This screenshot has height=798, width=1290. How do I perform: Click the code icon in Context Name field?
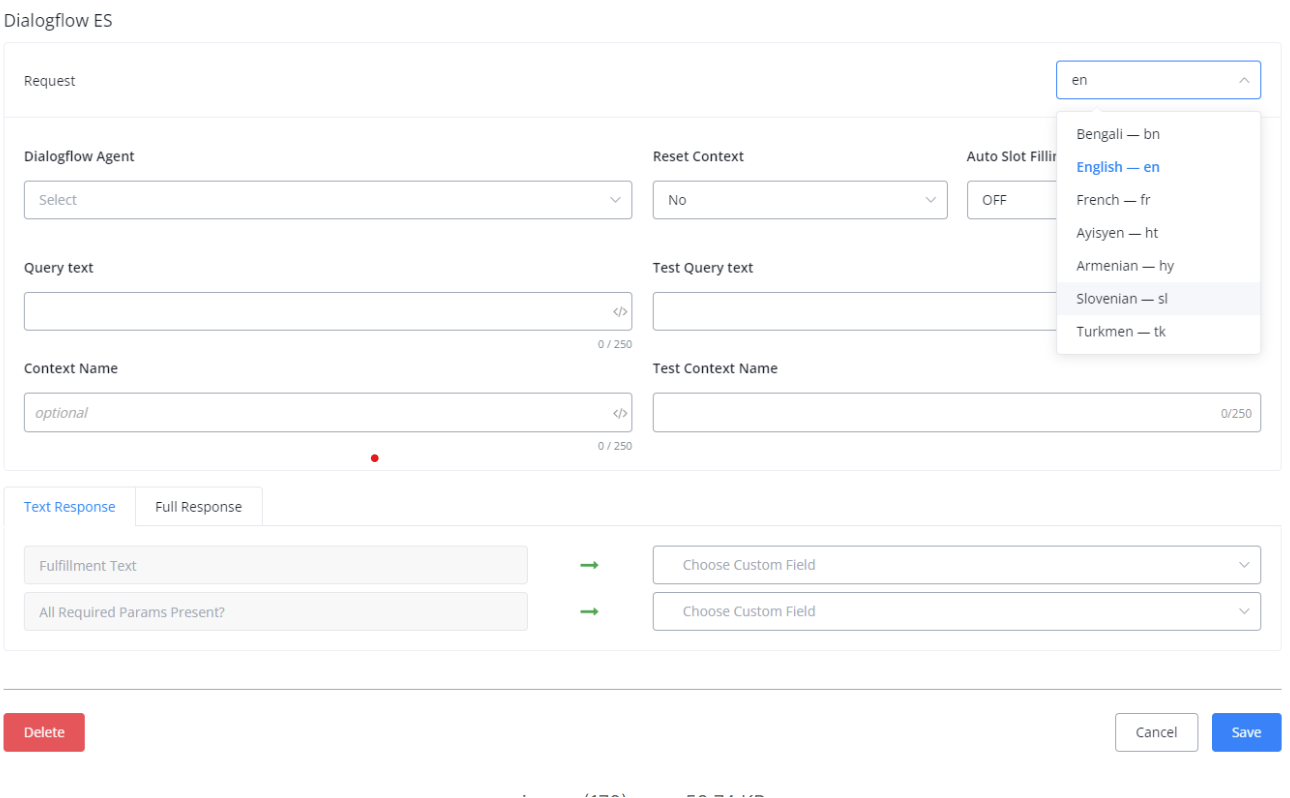point(620,413)
